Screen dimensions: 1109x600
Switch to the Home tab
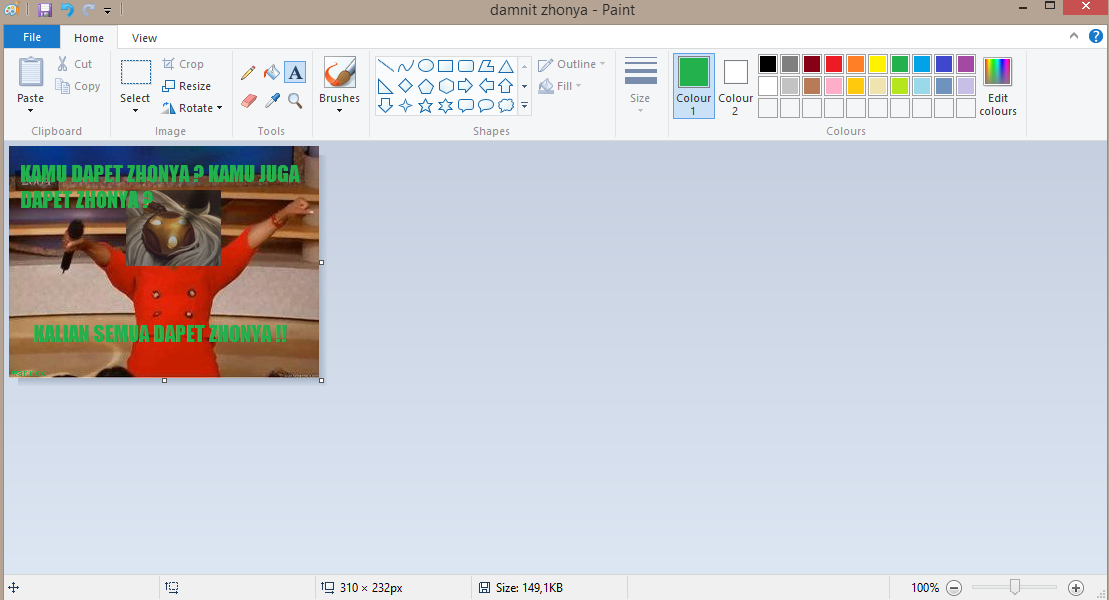[x=89, y=38]
